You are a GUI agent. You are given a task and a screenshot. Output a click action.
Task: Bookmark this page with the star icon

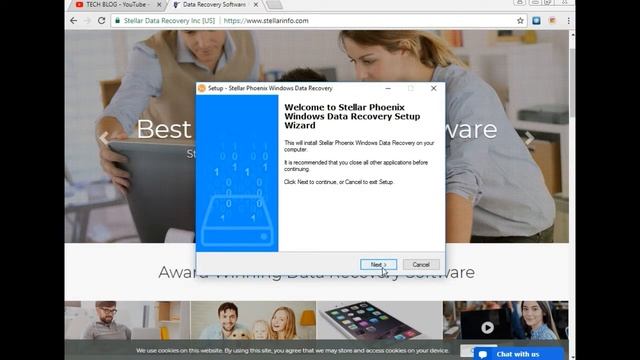520,20
